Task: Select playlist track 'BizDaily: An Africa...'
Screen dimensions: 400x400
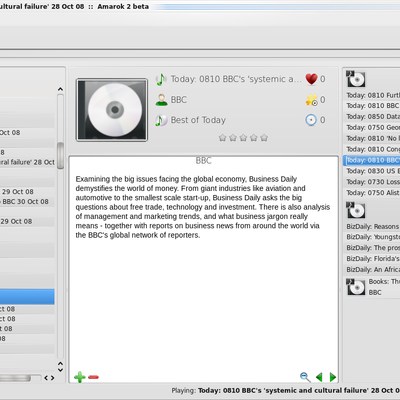Action: [x=372, y=270]
